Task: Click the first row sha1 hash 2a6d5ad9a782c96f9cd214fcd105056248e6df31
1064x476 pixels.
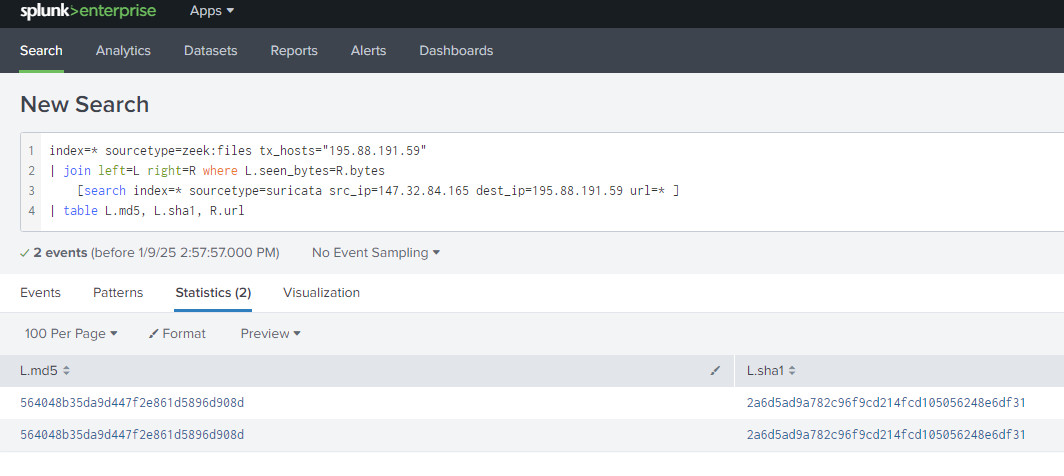Action: point(886,403)
